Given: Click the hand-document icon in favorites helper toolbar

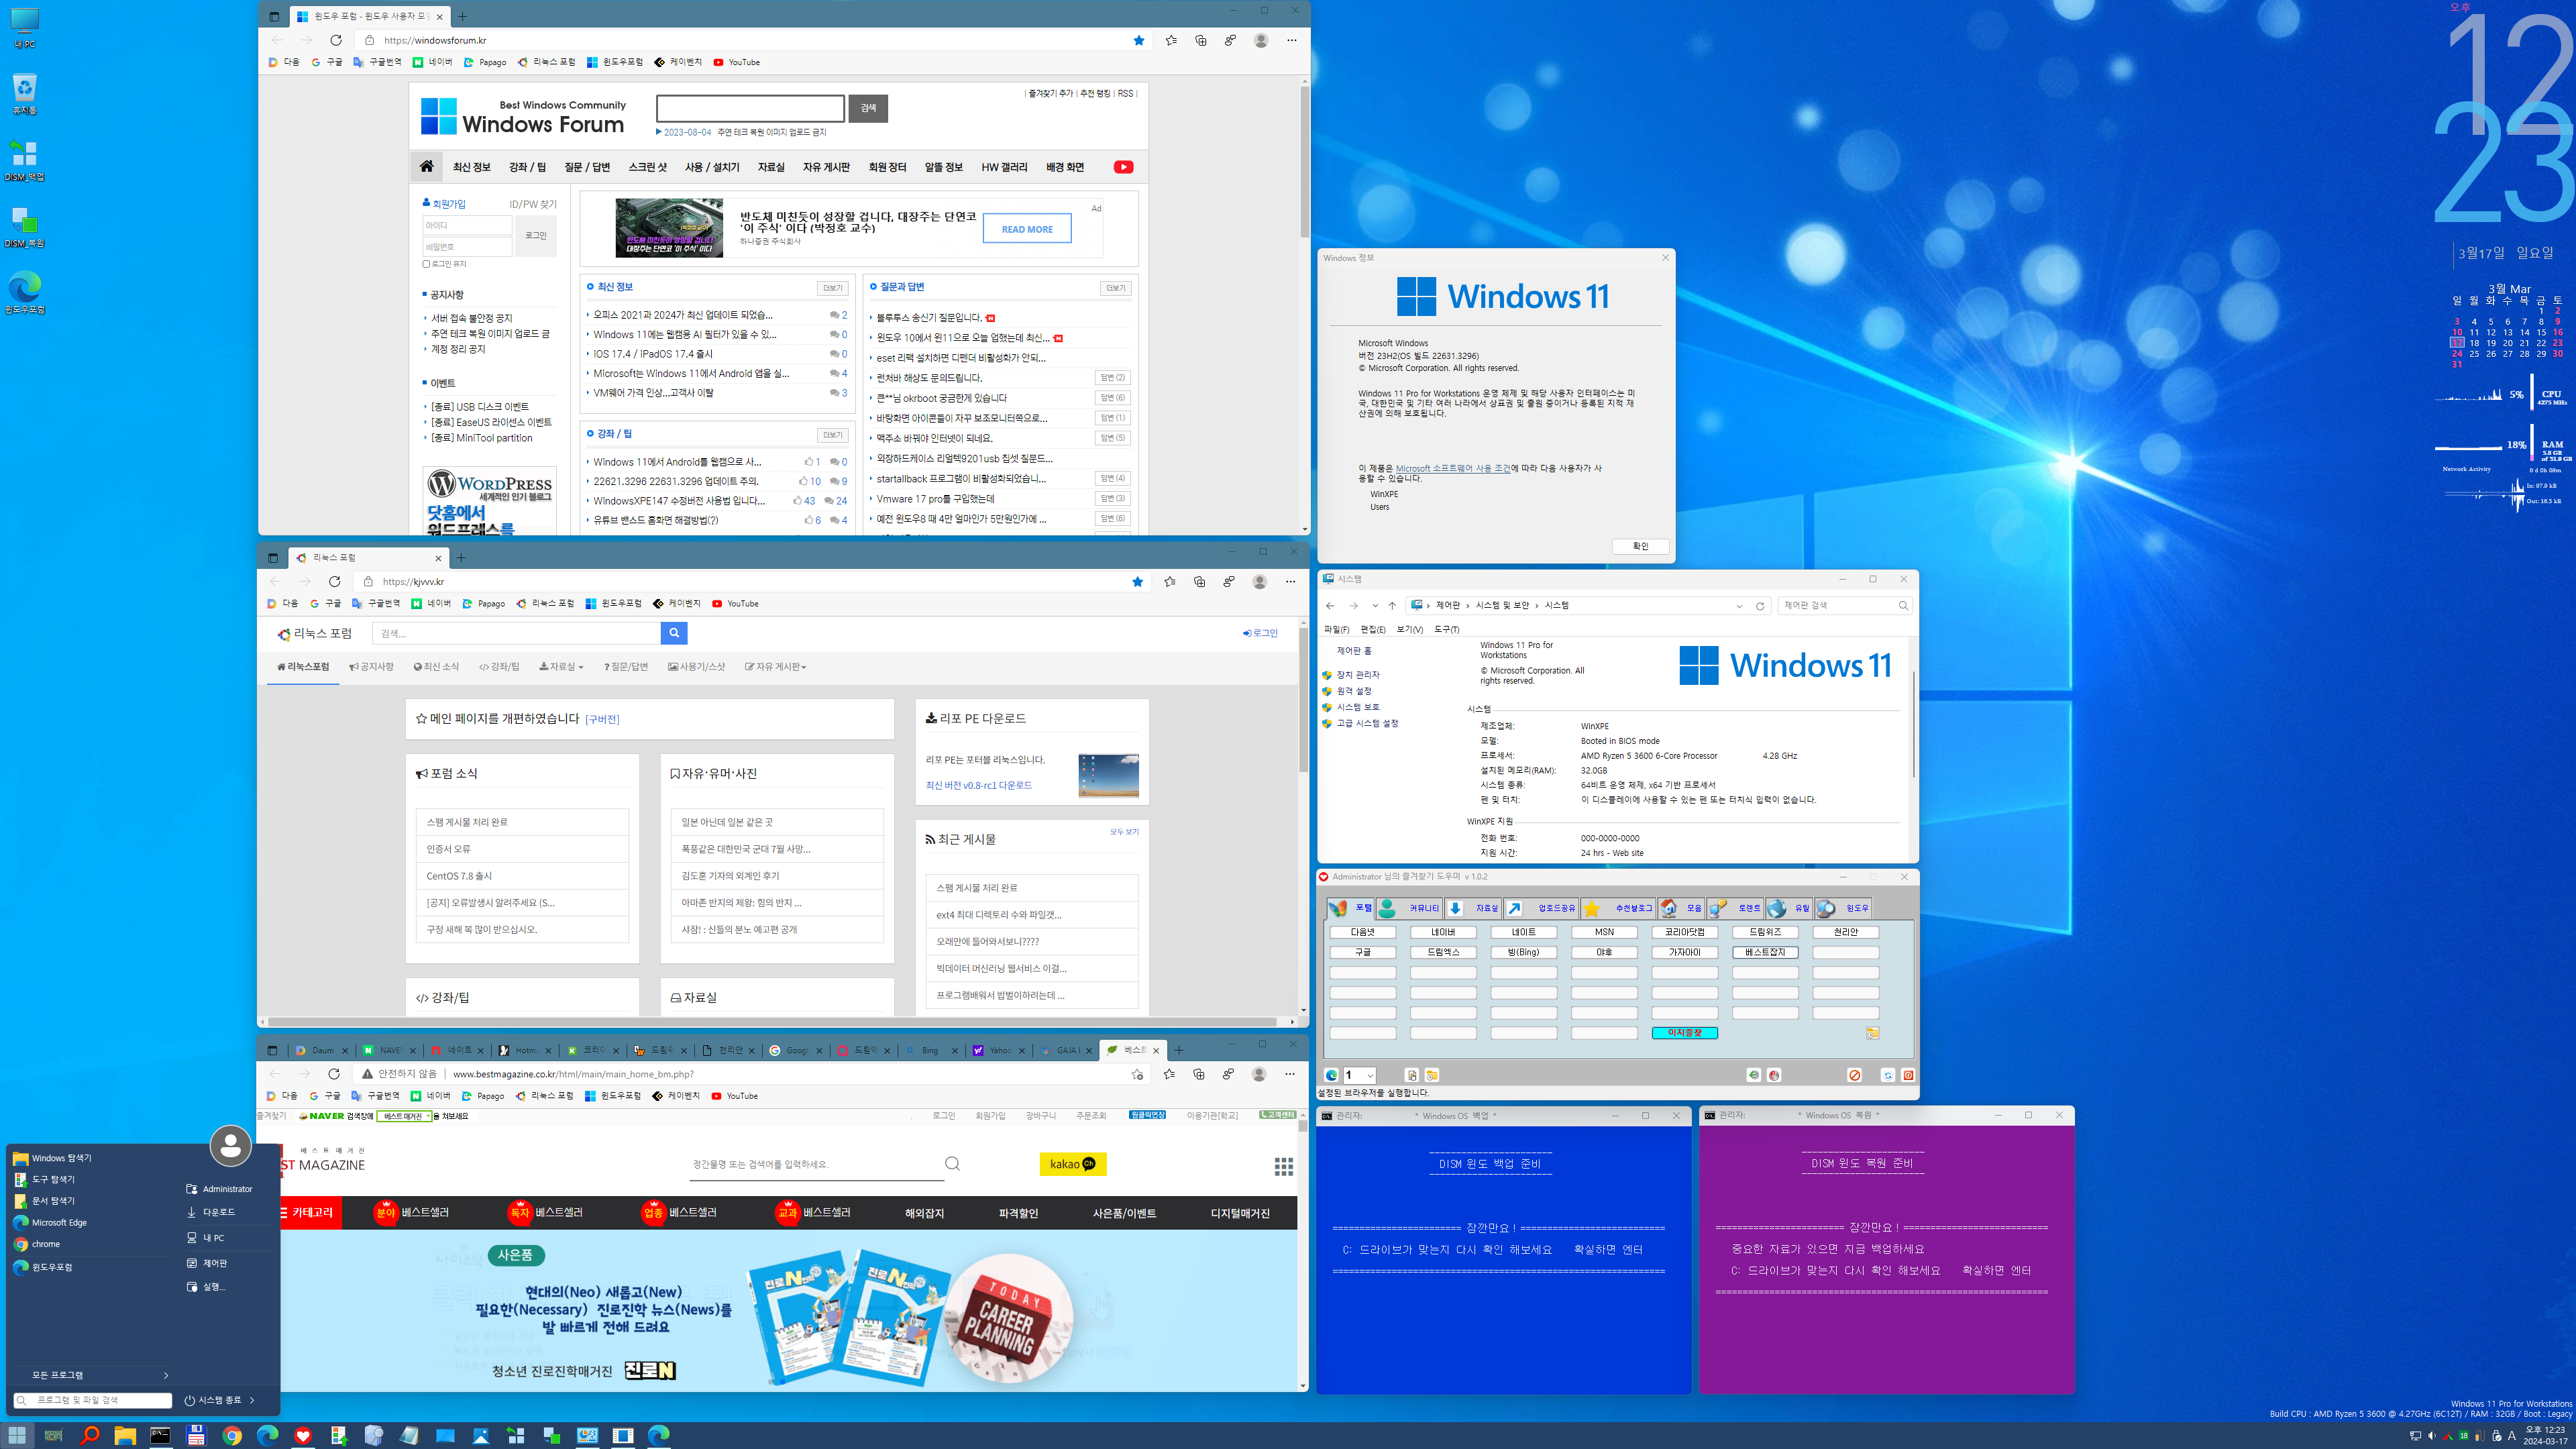Looking at the screenshot, I should [1412, 1075].
